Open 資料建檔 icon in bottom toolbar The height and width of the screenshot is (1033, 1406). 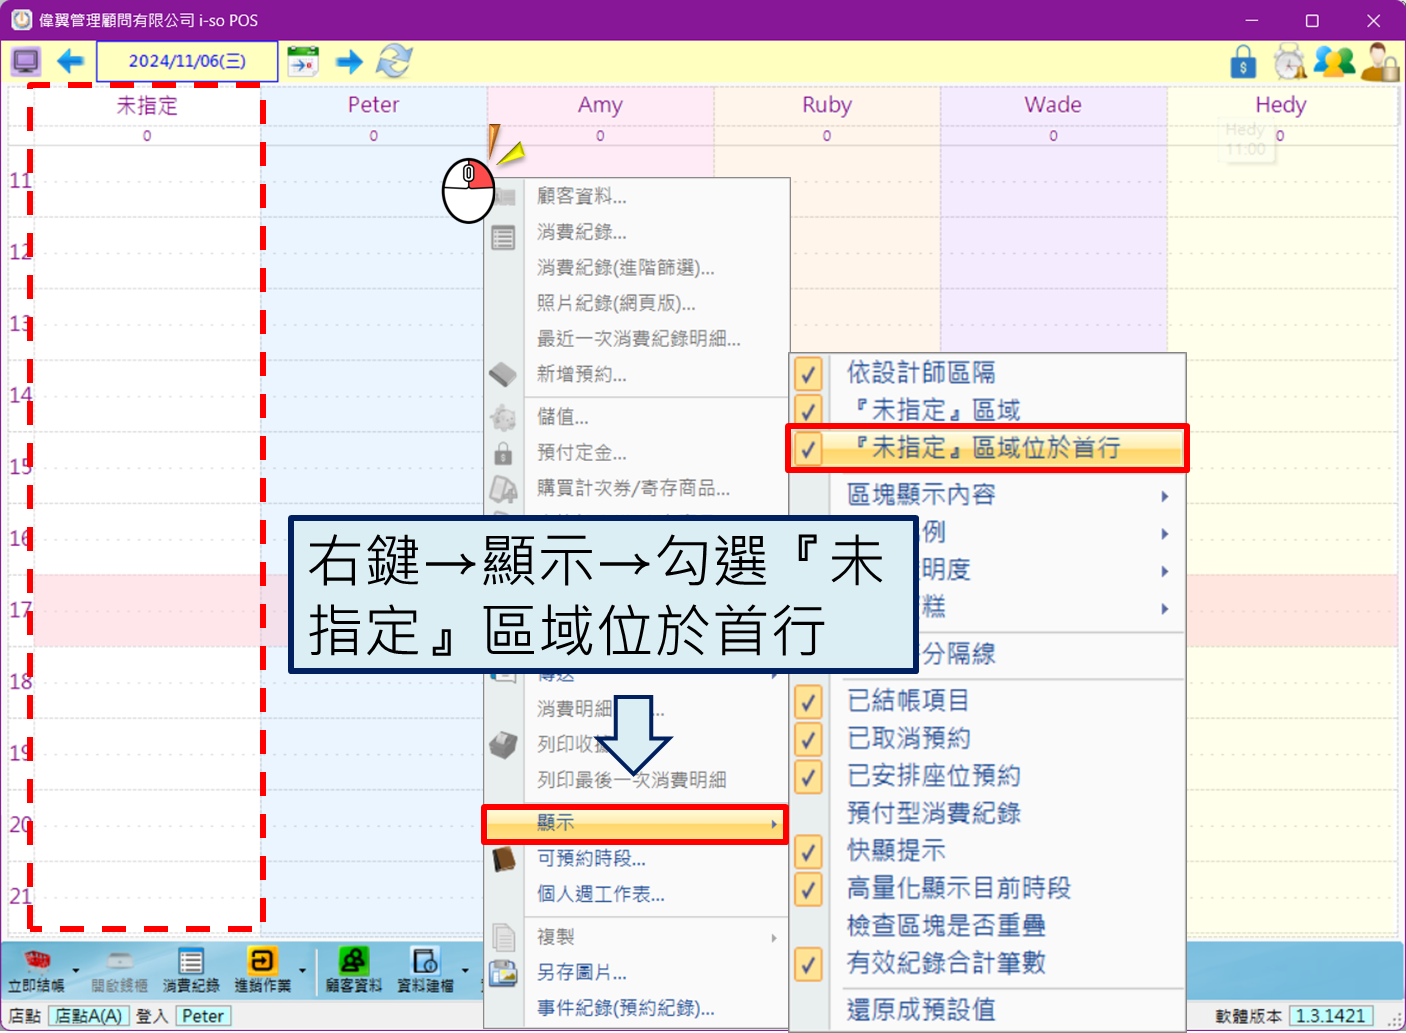coord(425,970)
